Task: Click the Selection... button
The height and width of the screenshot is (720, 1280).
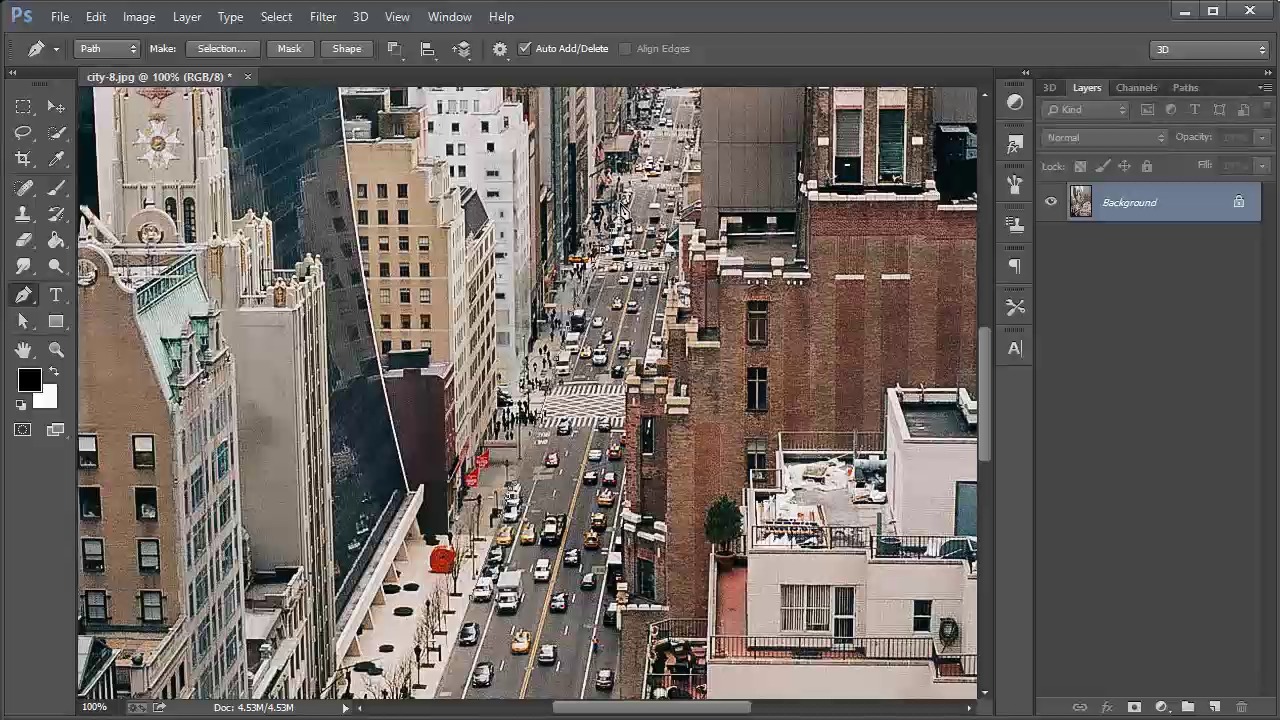Action: [x=221, y=49]
